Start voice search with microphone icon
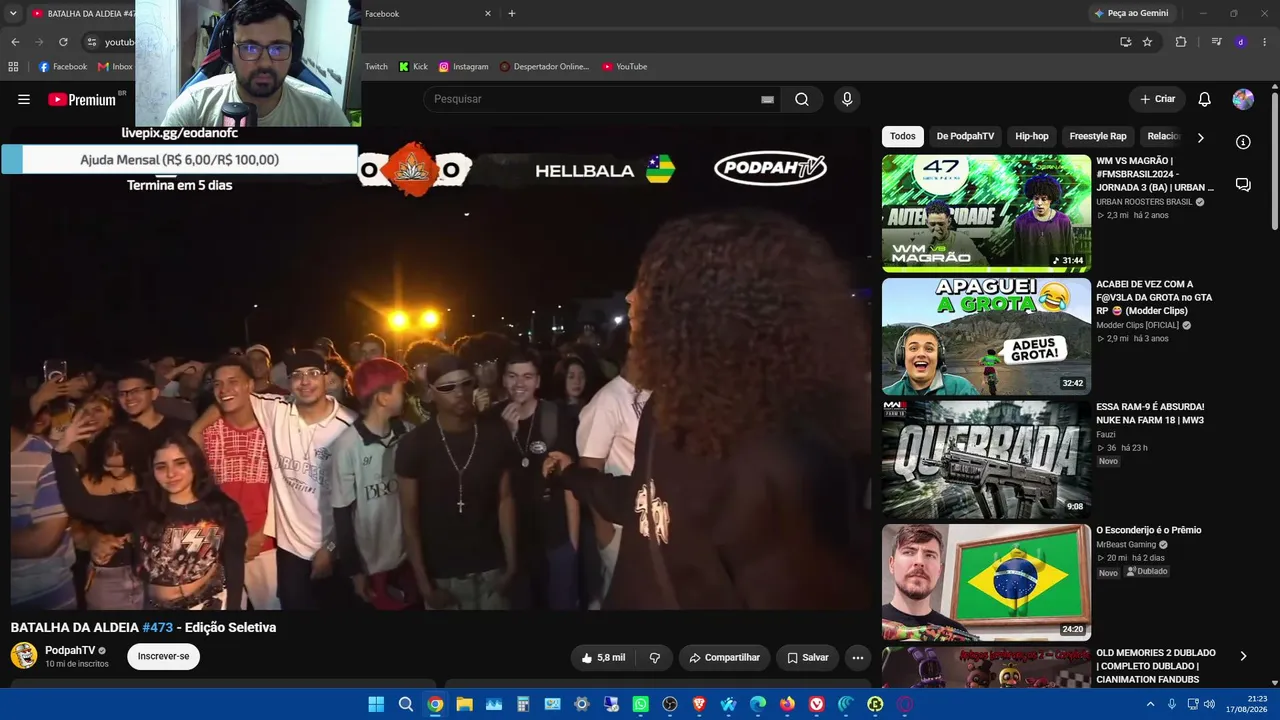The image size is (1280, 720). point(847,99)
